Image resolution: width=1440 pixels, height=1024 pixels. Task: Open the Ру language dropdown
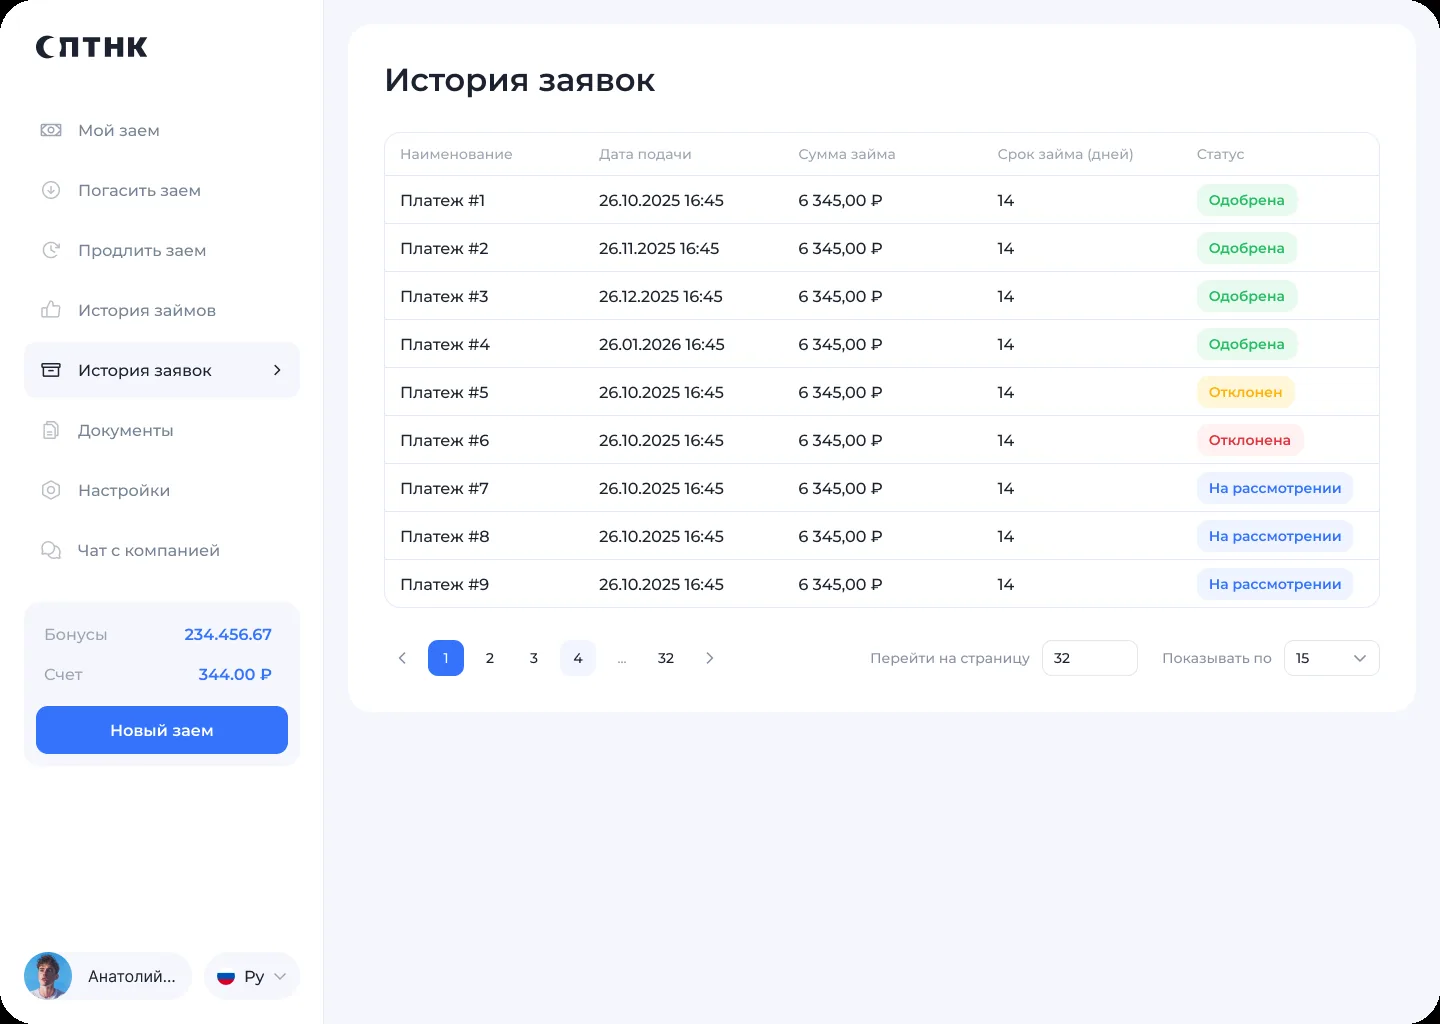(x=252, y=976)
